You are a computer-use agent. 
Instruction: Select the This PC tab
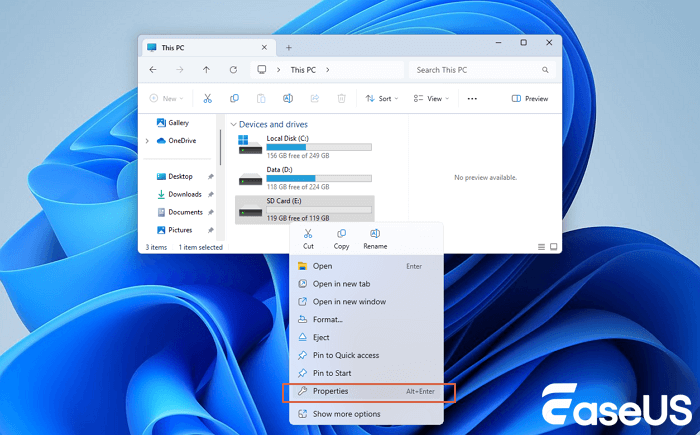point(209,47)
